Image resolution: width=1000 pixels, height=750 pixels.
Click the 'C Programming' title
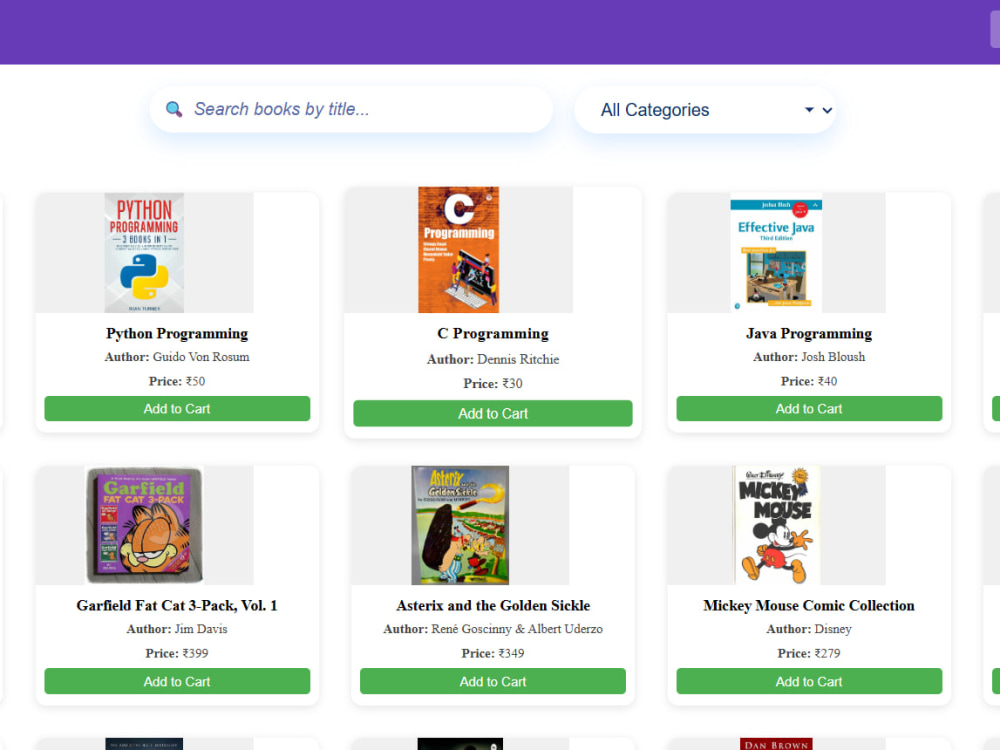493,334
